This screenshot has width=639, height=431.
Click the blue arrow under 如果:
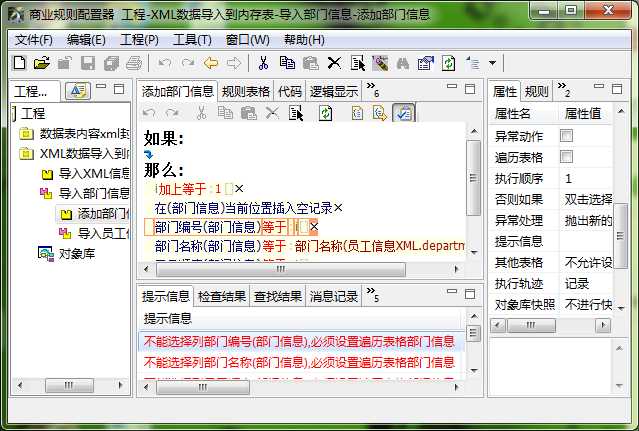(x=148, y=154)
